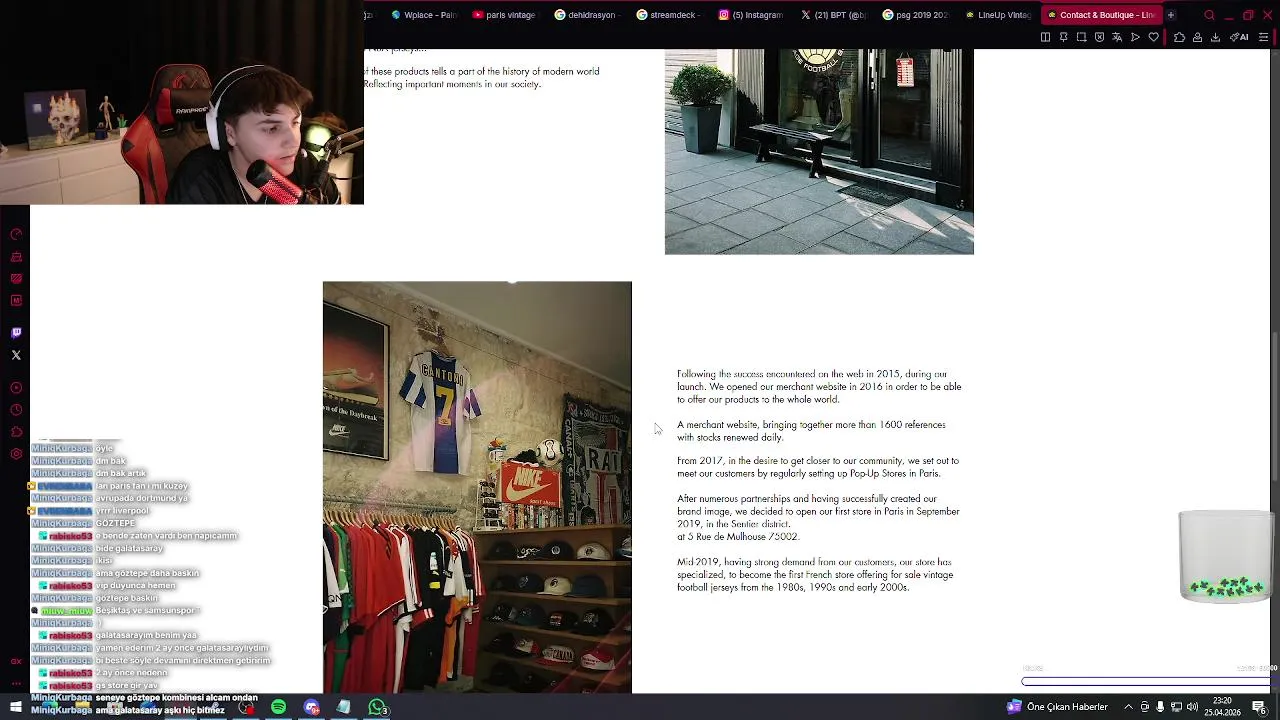Switch to the (21) BPT X tab
1280x720 pixels.
[833, 15]
